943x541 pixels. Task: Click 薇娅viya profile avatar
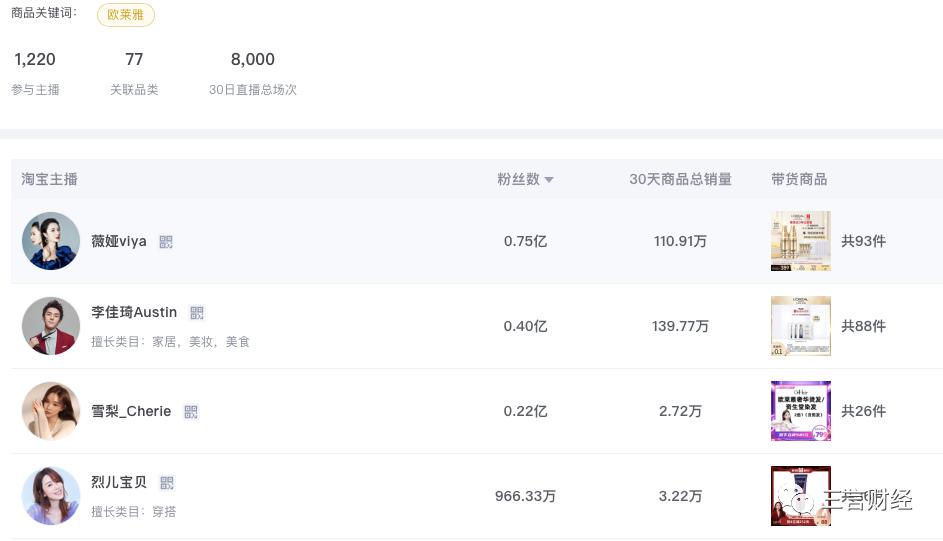pos(51,241)
